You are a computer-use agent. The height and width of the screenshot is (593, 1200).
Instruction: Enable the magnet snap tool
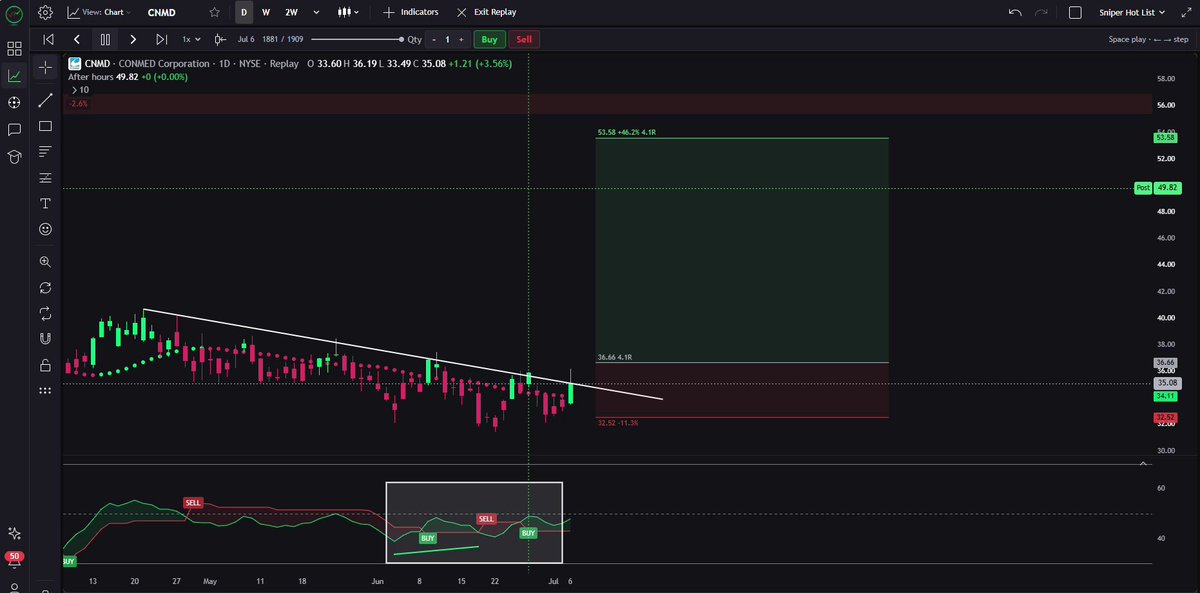[45, 338]
